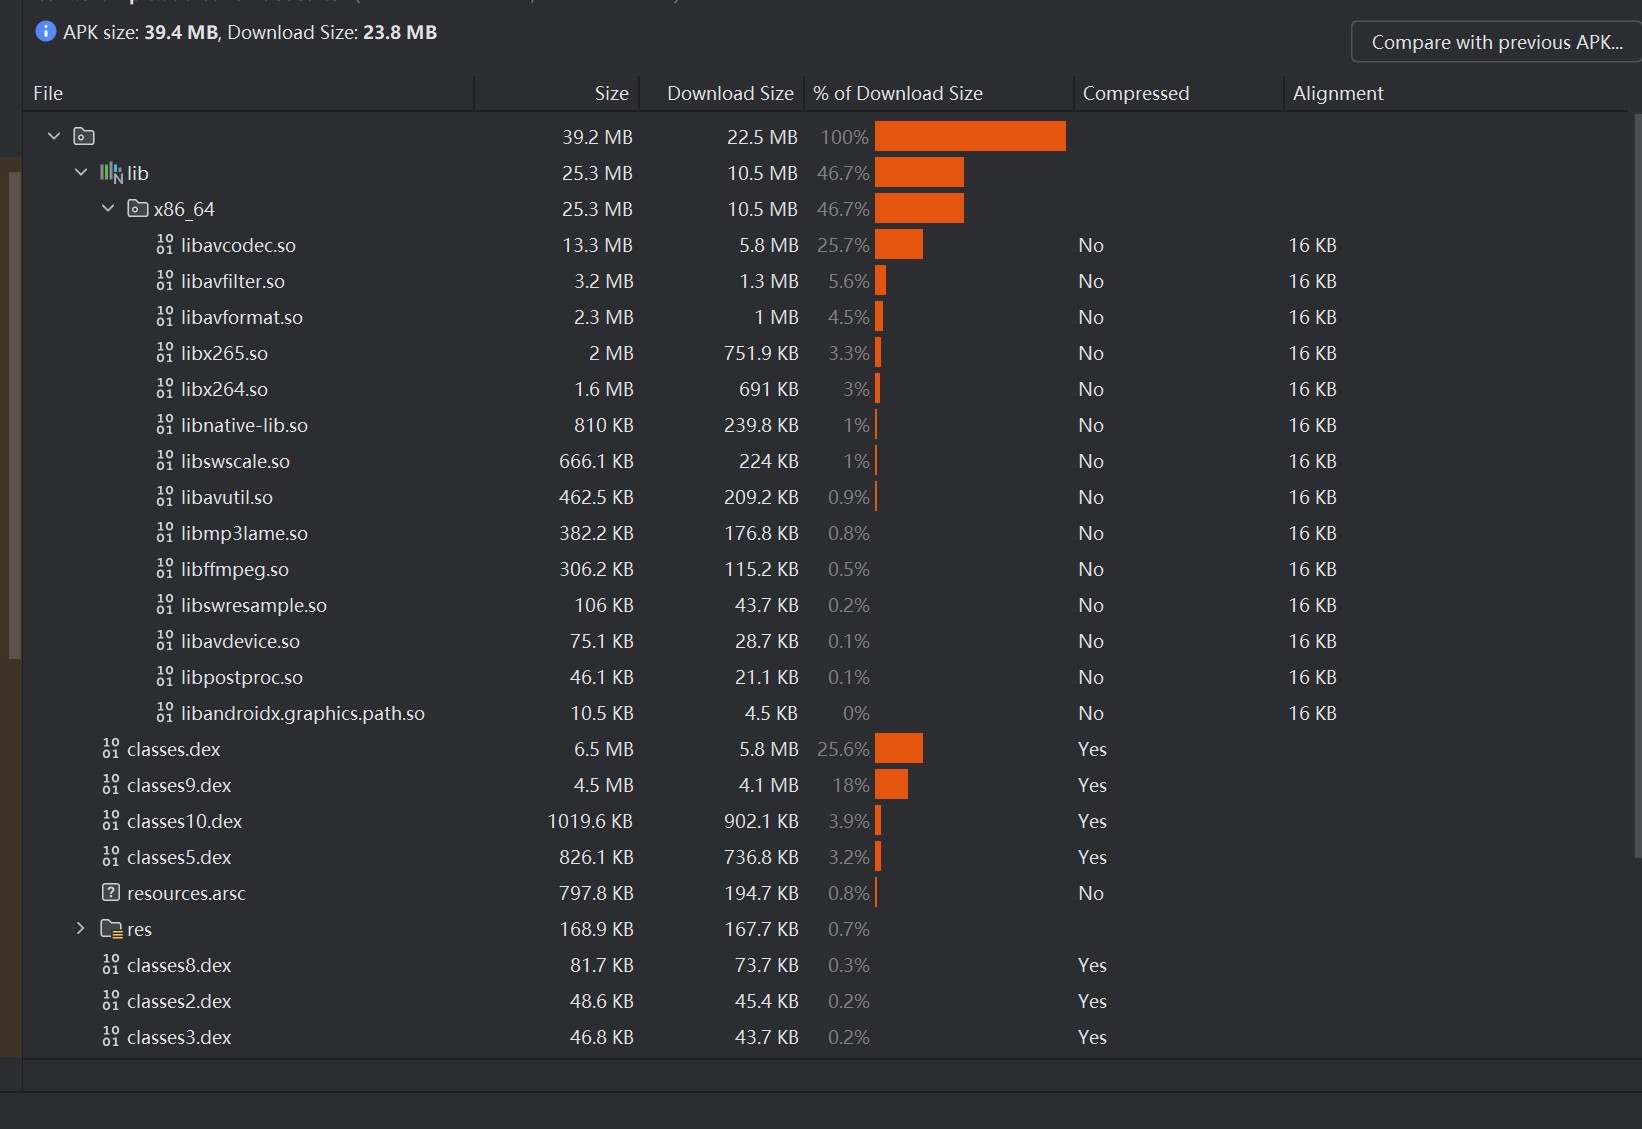Click the info icon beside APK size
This screenshot has height=1129, width=1642.
click(x=44, y=31)
